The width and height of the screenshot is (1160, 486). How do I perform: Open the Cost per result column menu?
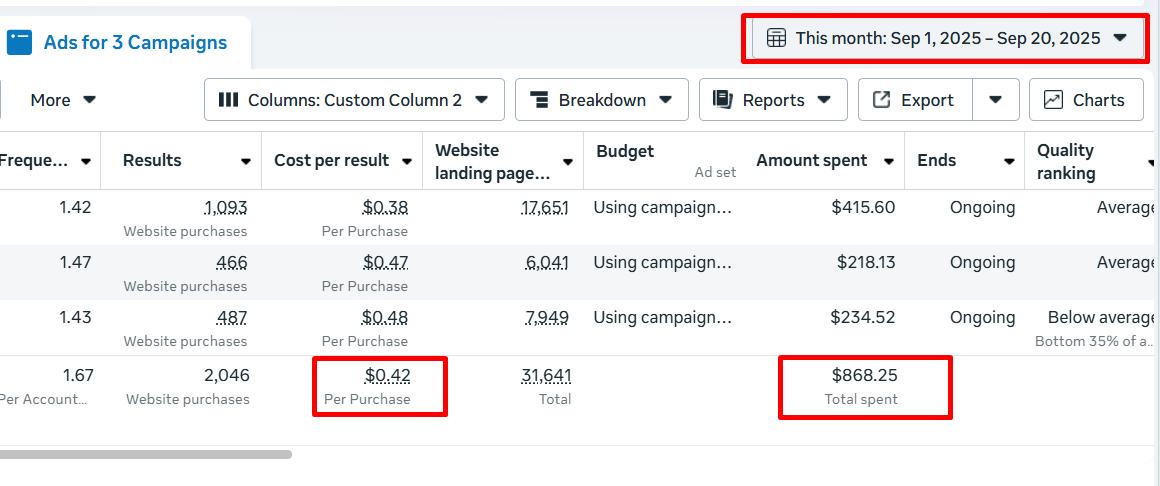tap(407, 161)
